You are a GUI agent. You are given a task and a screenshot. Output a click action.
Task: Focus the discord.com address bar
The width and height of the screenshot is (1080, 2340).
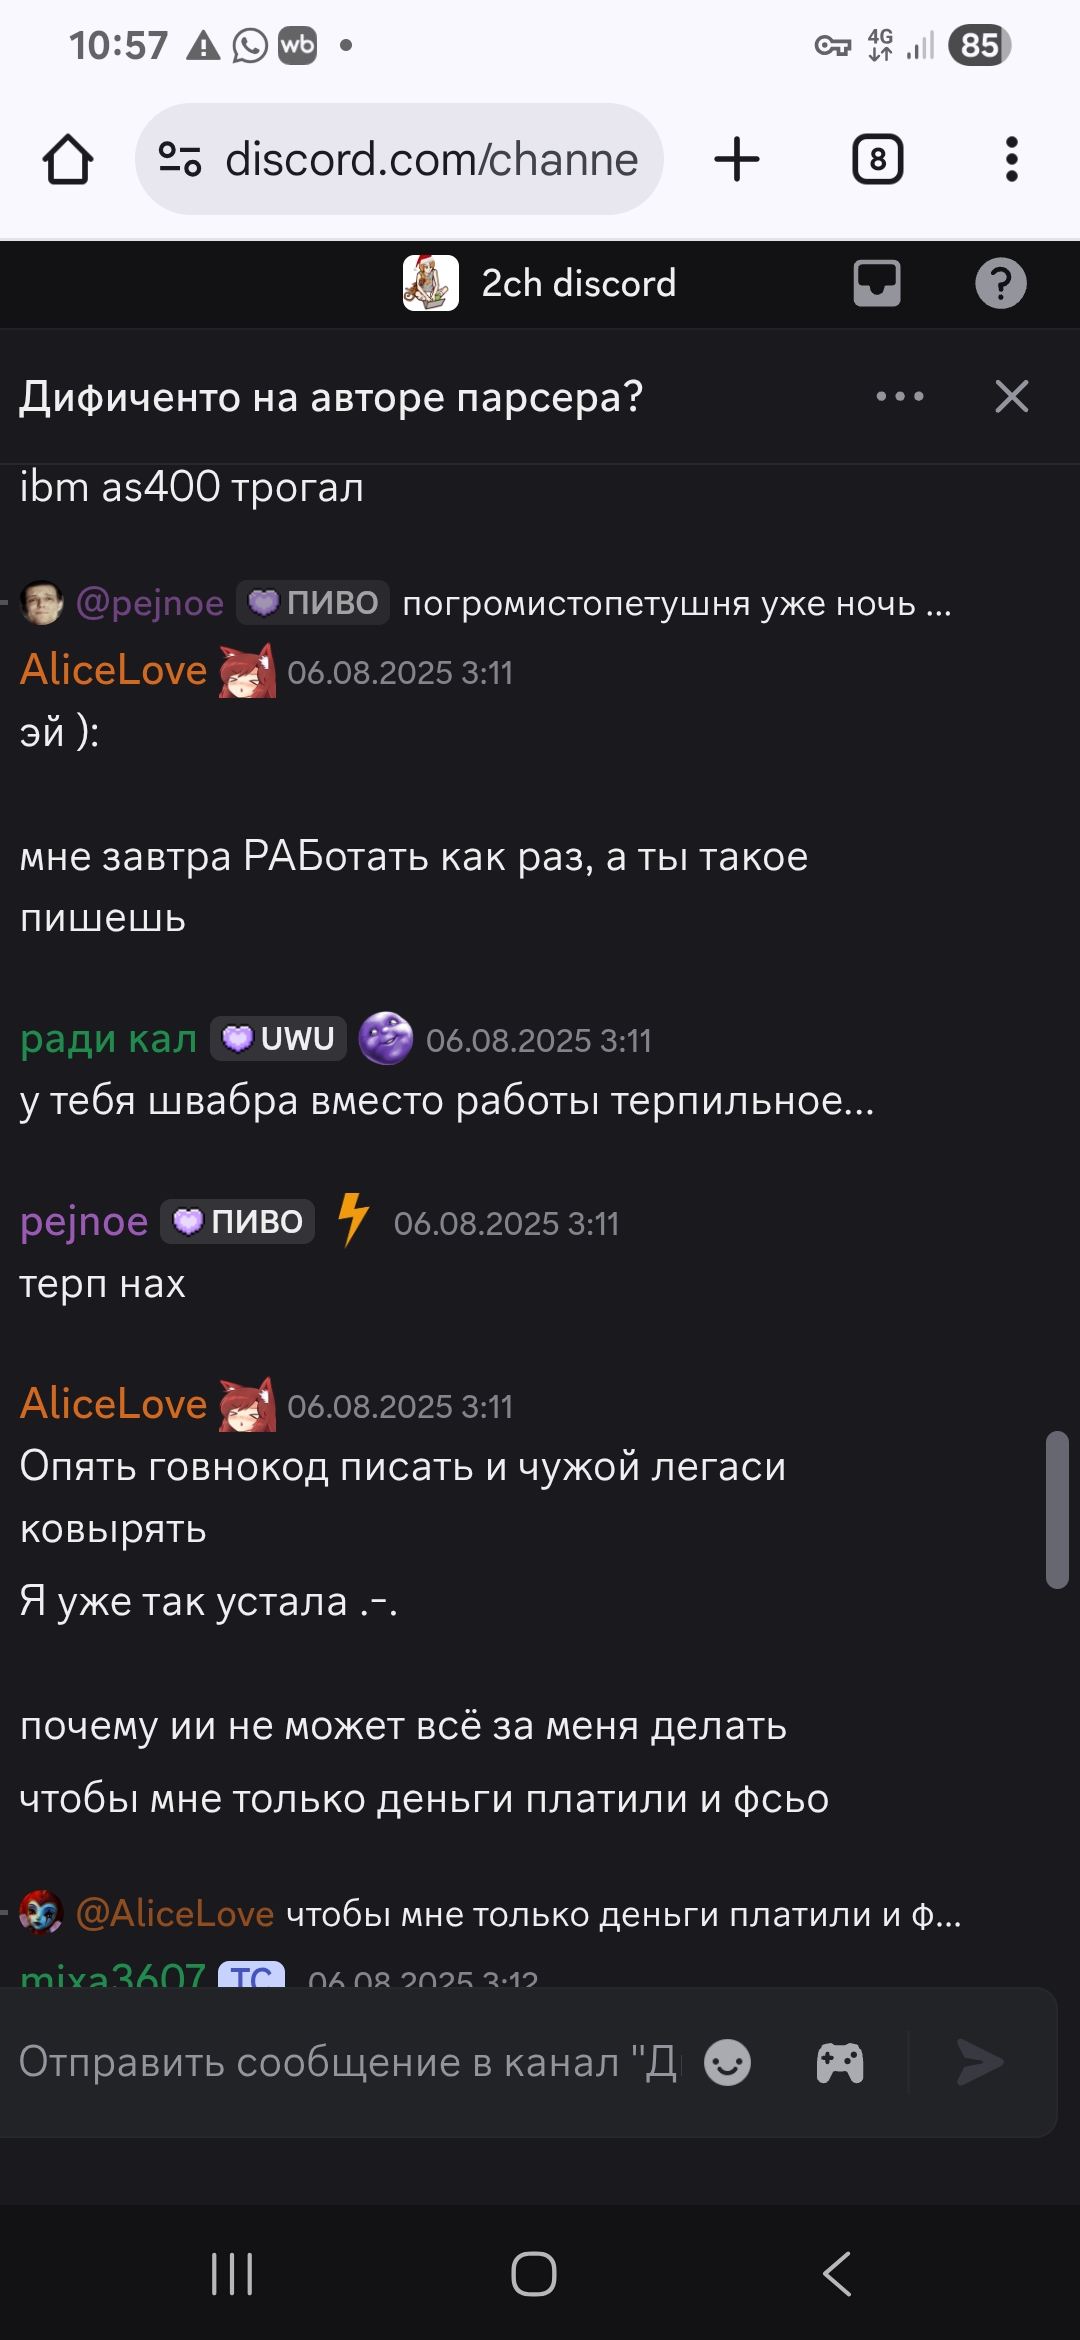point(400,159)
